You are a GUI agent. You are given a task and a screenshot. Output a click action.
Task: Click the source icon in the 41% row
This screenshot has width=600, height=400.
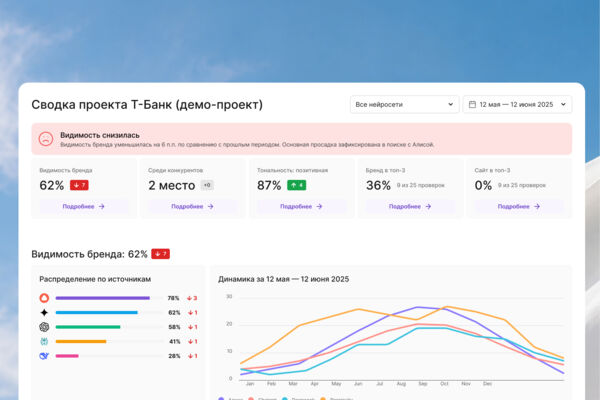(44, 342)
